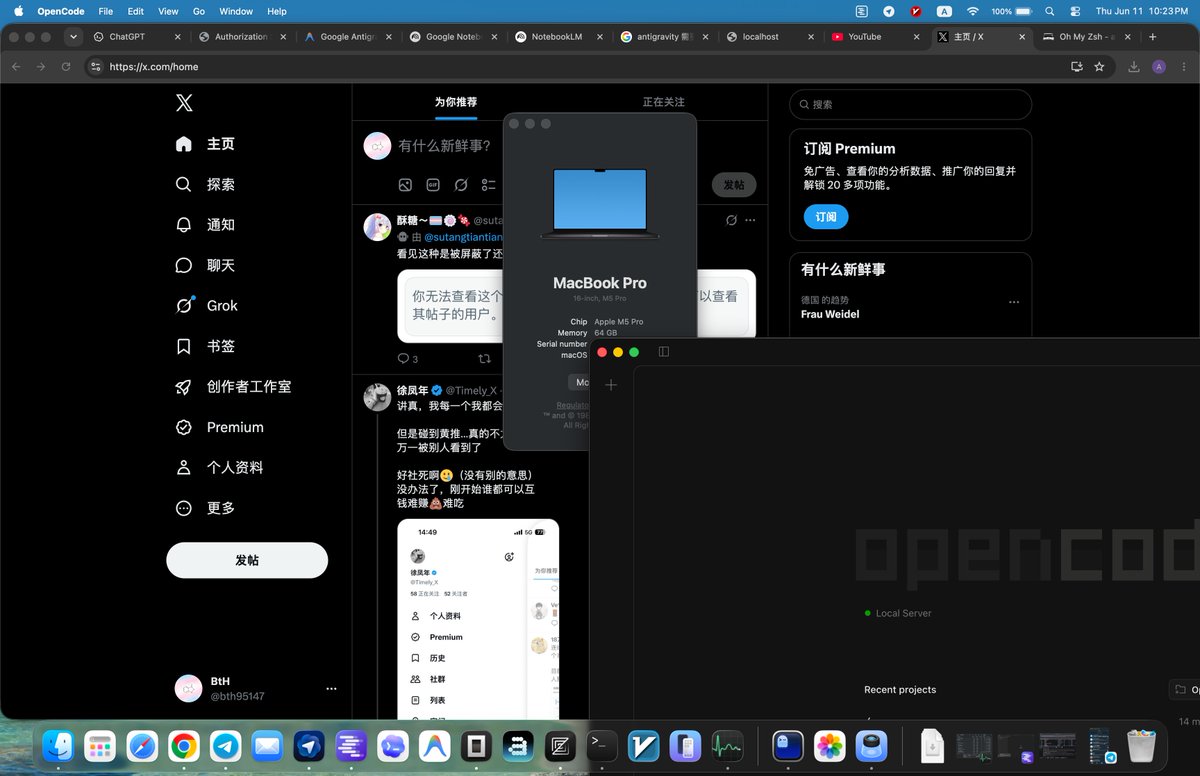This screenshot has width=1200, height=776.
Task: Click Grok icon on 酥糖's post
Action: 731,220
